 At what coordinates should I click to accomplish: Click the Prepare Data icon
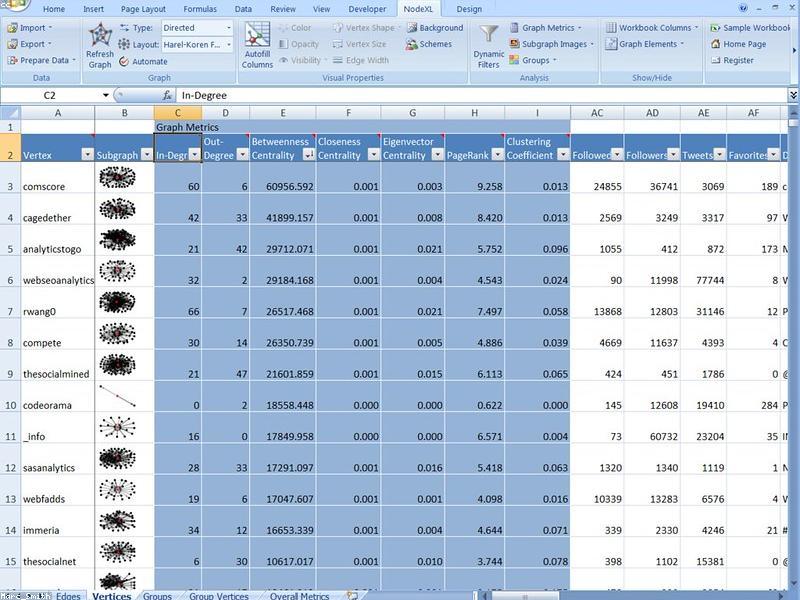tap(12, 60)
